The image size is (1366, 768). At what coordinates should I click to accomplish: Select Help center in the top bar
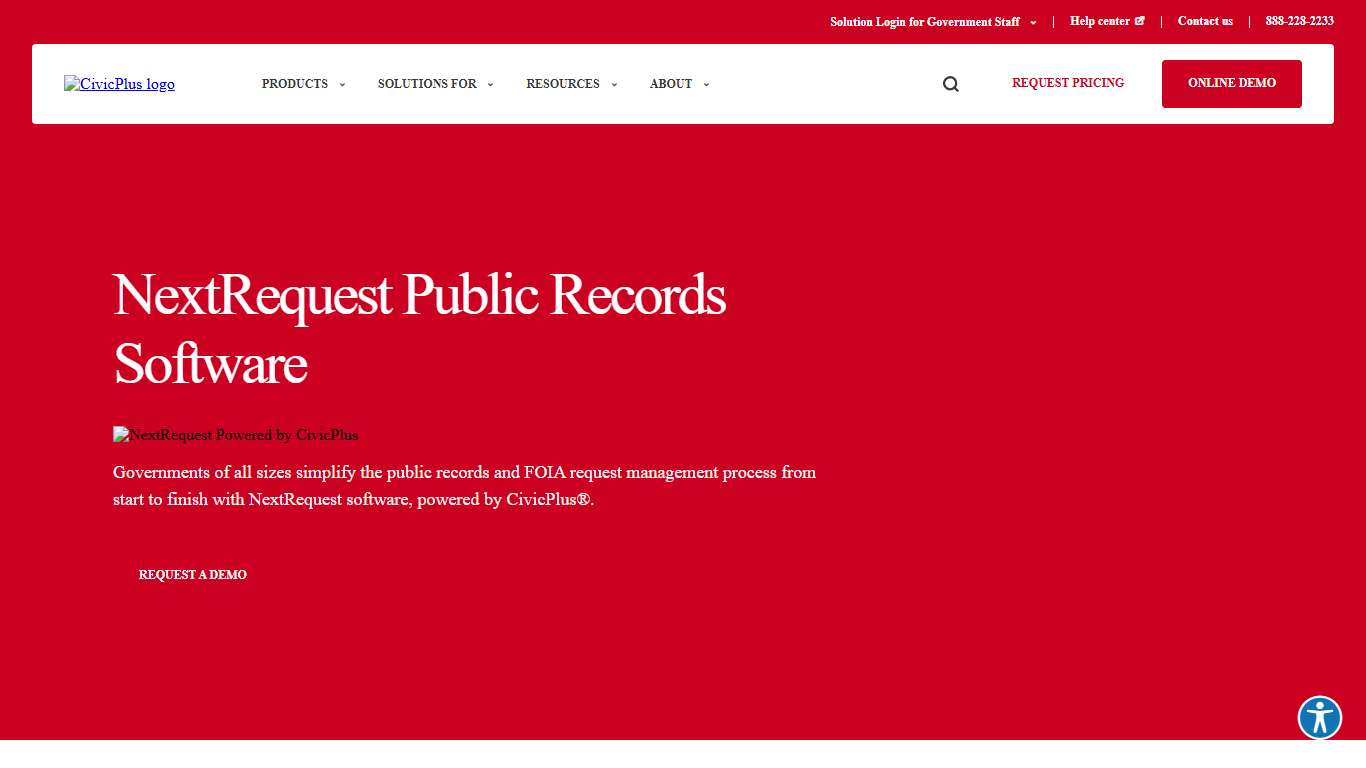(x=1100, y=20)
